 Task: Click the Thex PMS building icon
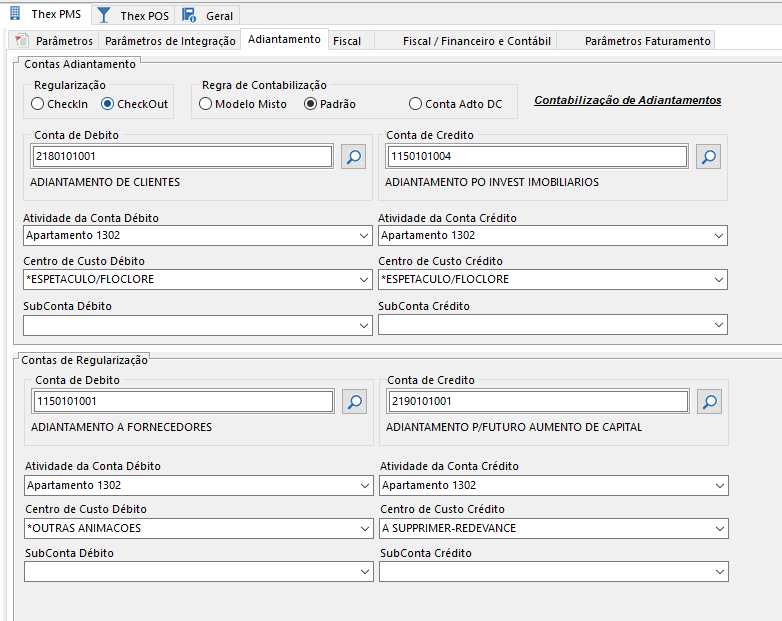coord(15,15)
